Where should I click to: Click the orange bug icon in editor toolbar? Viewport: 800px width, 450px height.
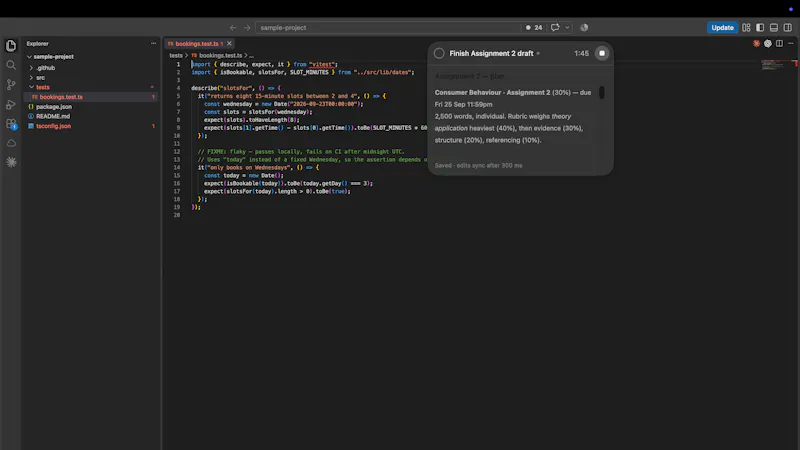point(756,44)
